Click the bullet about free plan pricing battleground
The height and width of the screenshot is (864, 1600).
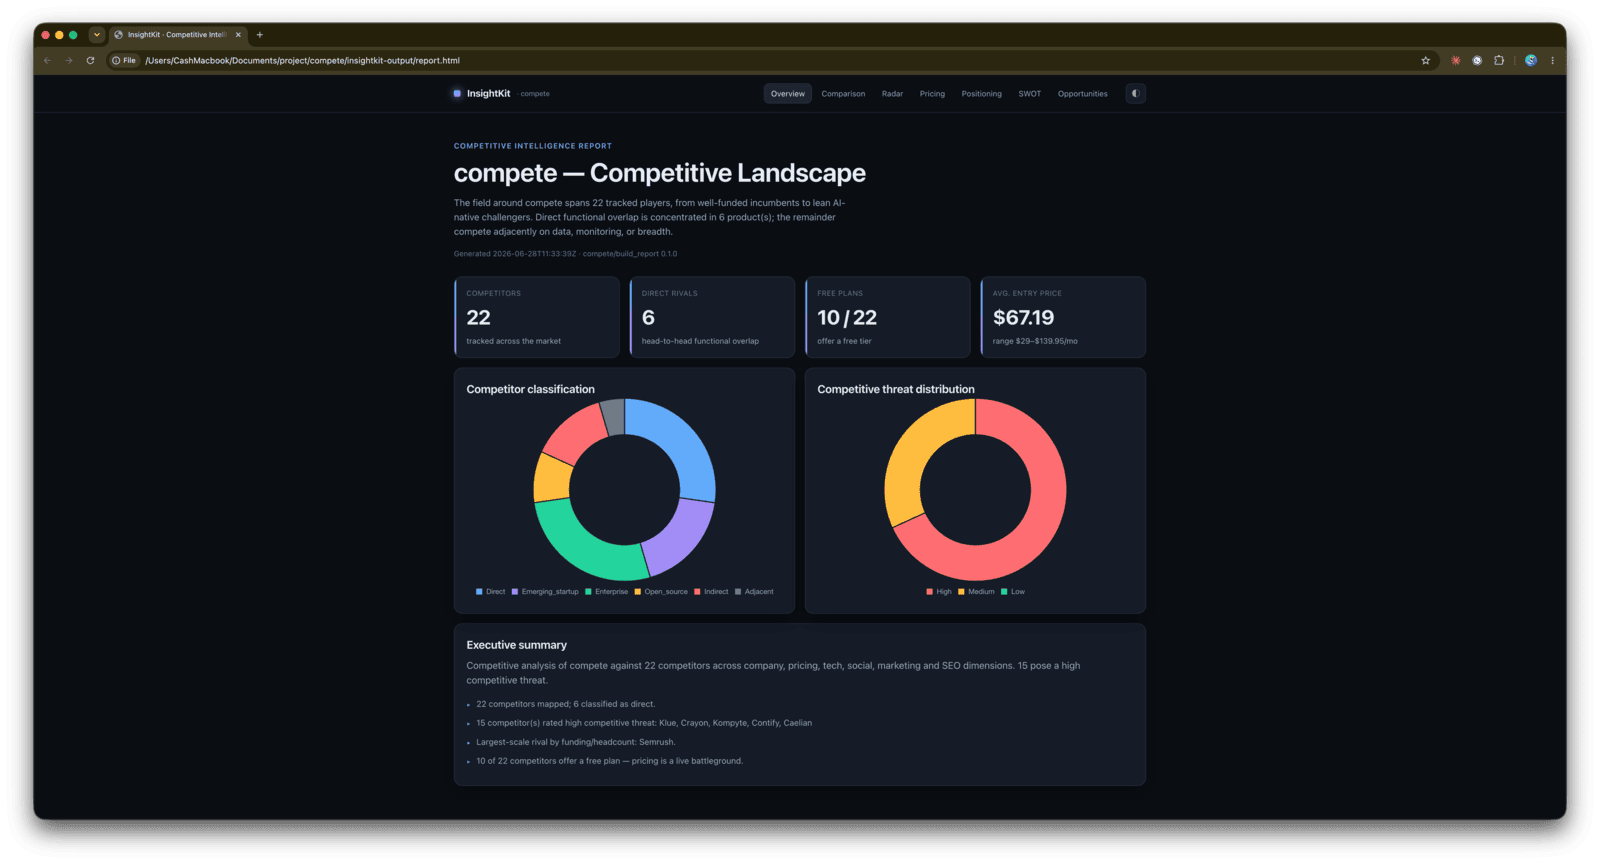pyautogui.click(x=609, y=761)
